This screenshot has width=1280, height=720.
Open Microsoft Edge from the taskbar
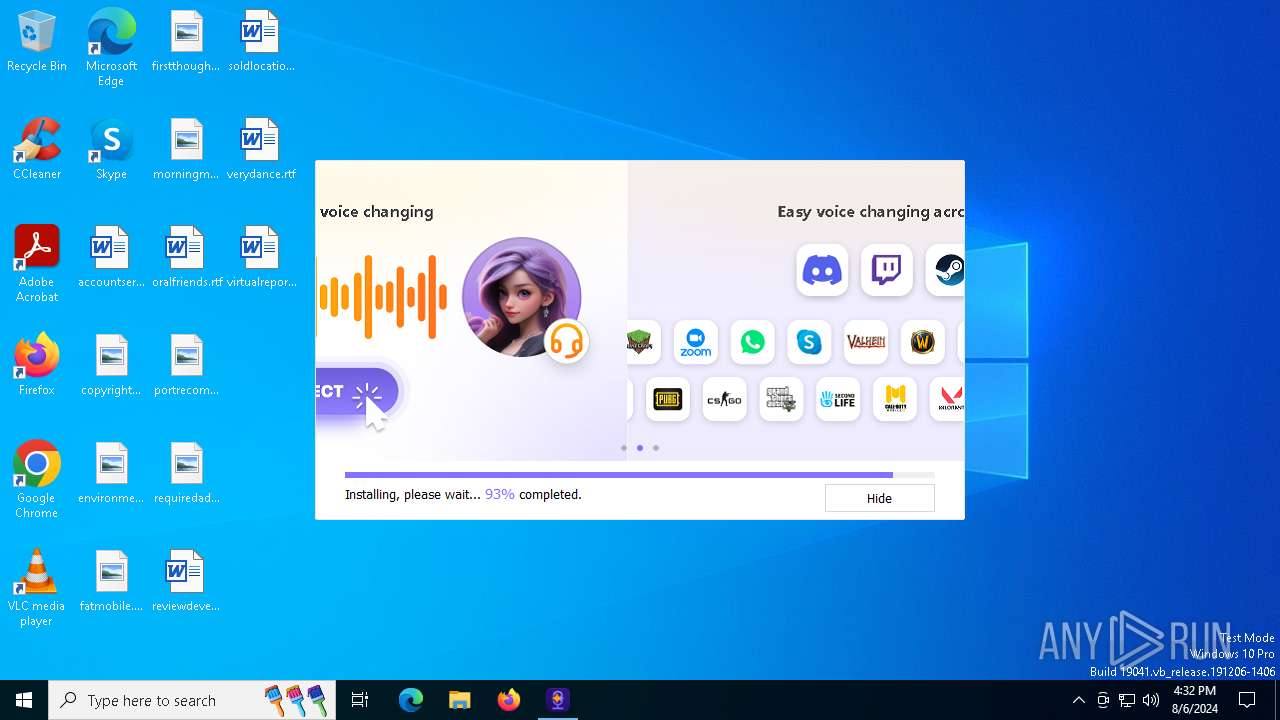click(x=411, y=700)
